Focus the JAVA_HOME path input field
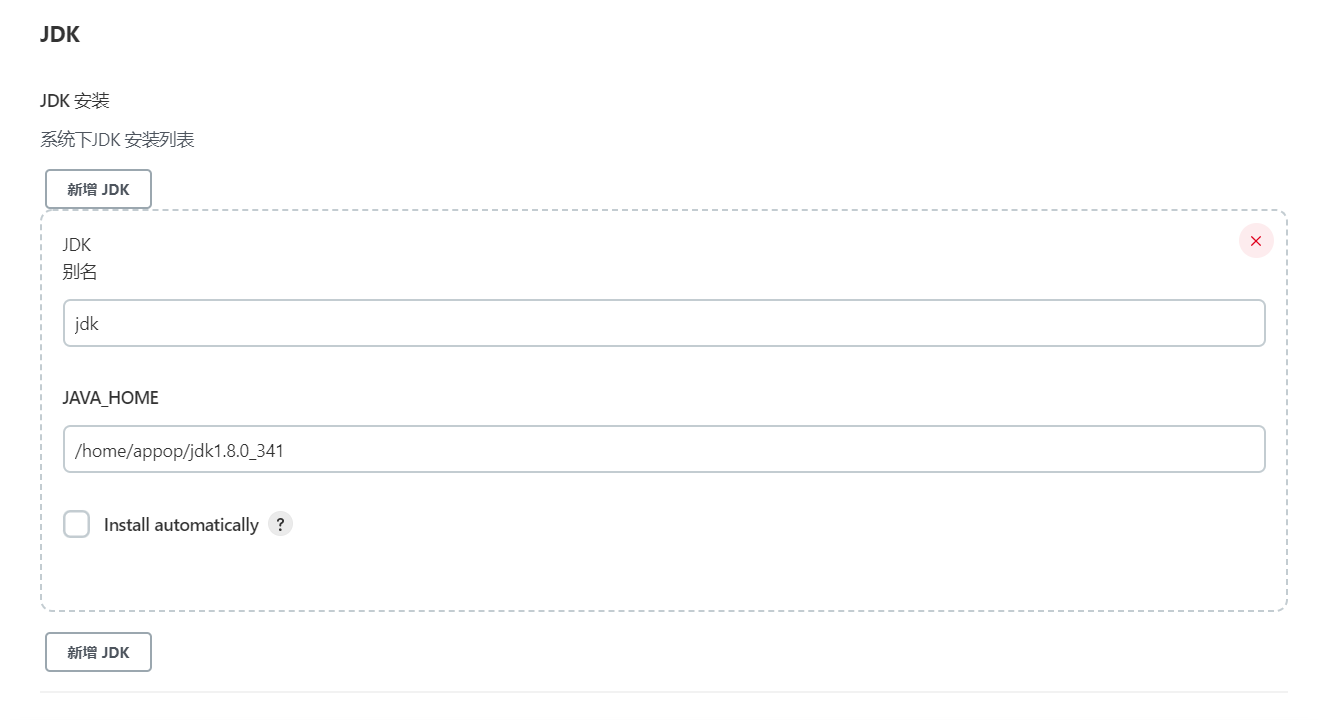Viewport: 1332px width, 720px height. pos(664,449)
